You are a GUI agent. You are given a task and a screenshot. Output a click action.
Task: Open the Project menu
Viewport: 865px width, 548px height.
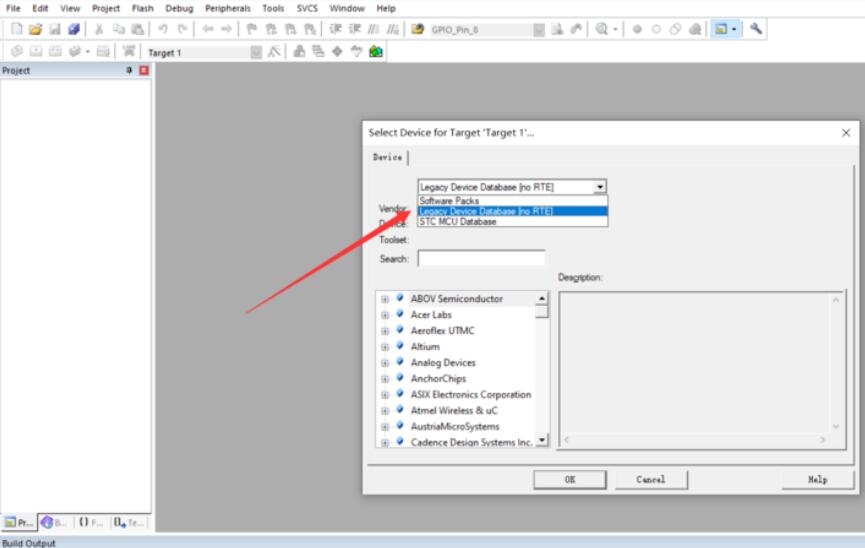(105, 8)
